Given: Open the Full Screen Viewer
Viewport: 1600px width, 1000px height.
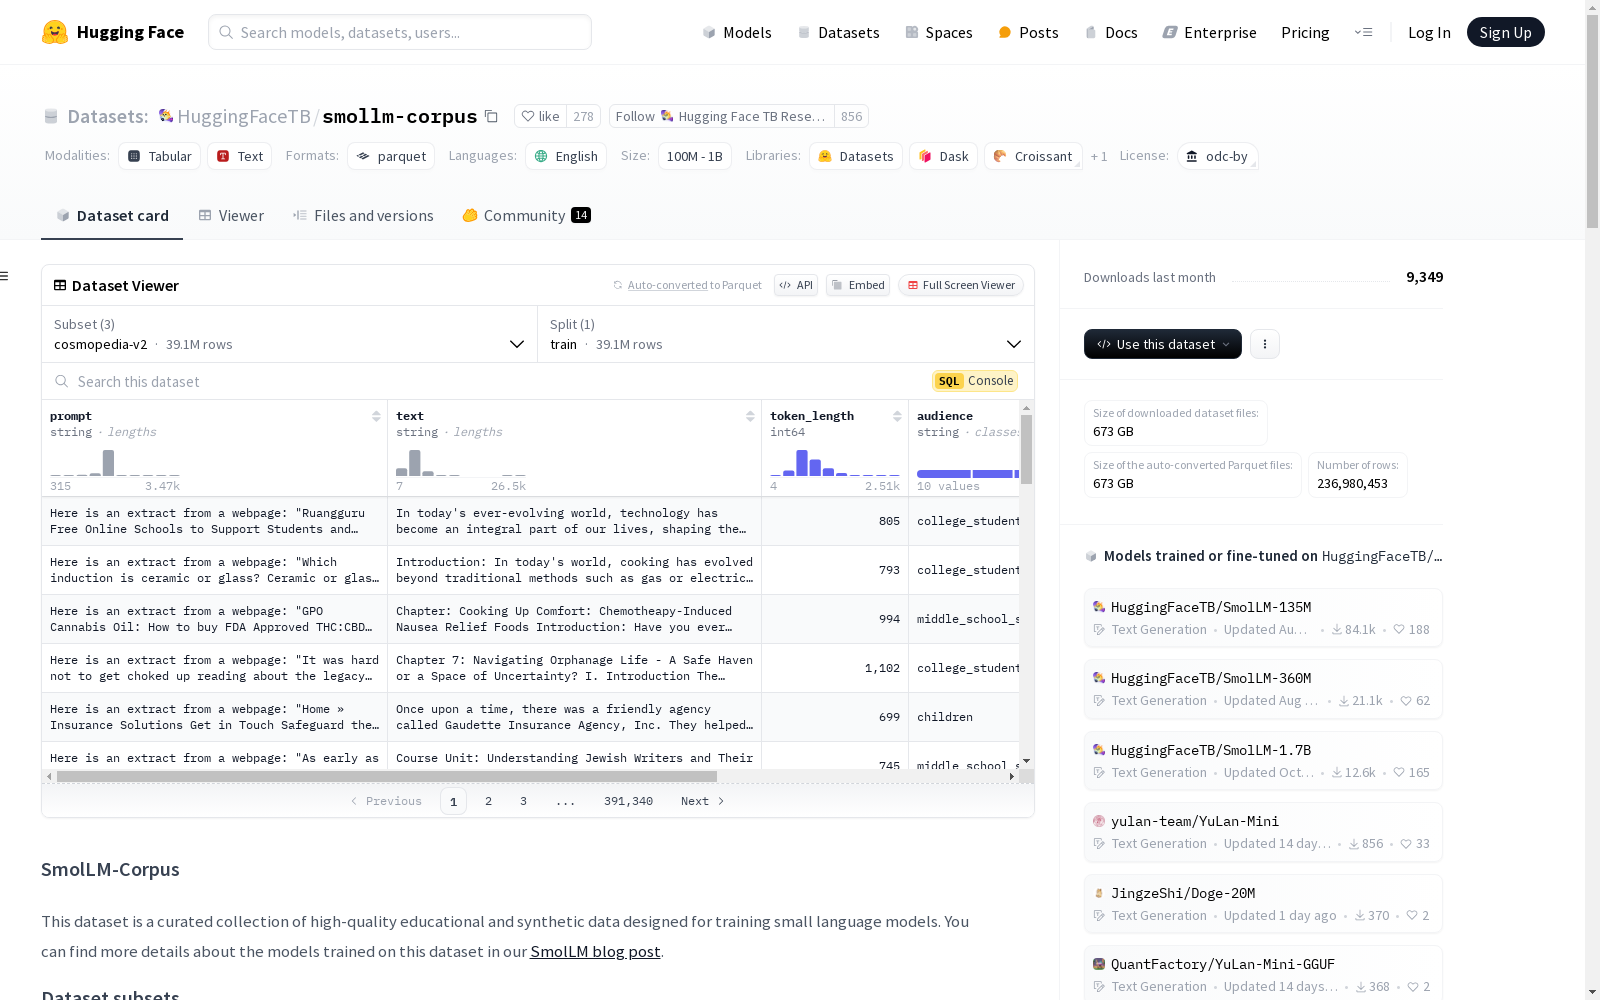Looking at the screenshot, I should pos(961,285).
